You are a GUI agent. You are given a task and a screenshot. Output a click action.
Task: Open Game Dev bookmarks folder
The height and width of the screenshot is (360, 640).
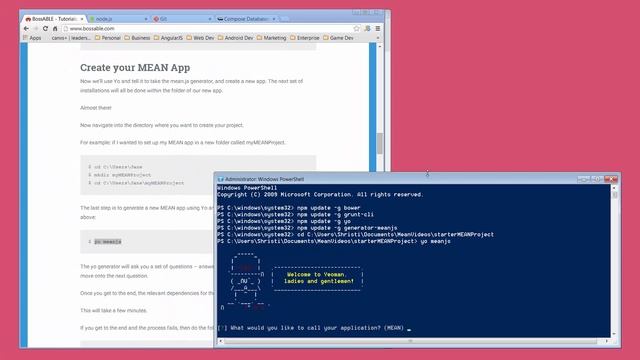tap(338, 38)
